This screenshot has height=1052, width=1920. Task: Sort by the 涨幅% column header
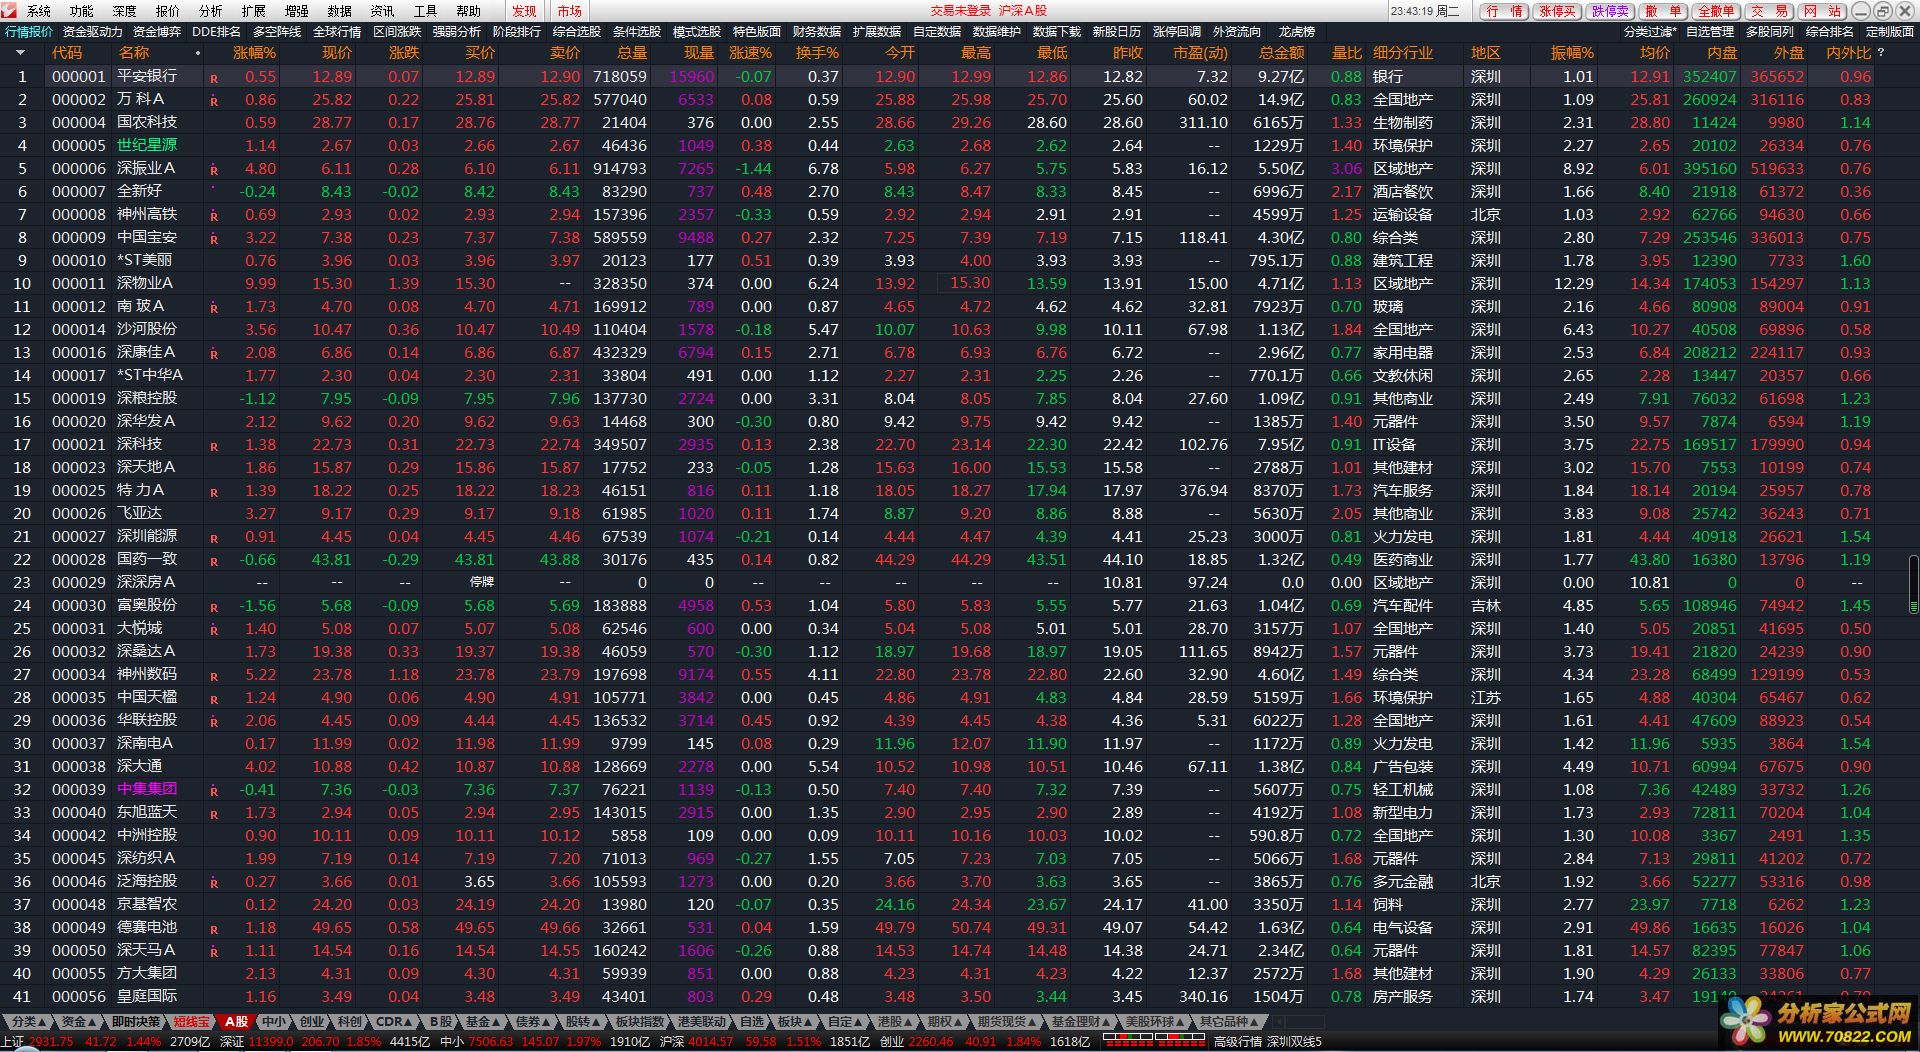tap(254, 53)
